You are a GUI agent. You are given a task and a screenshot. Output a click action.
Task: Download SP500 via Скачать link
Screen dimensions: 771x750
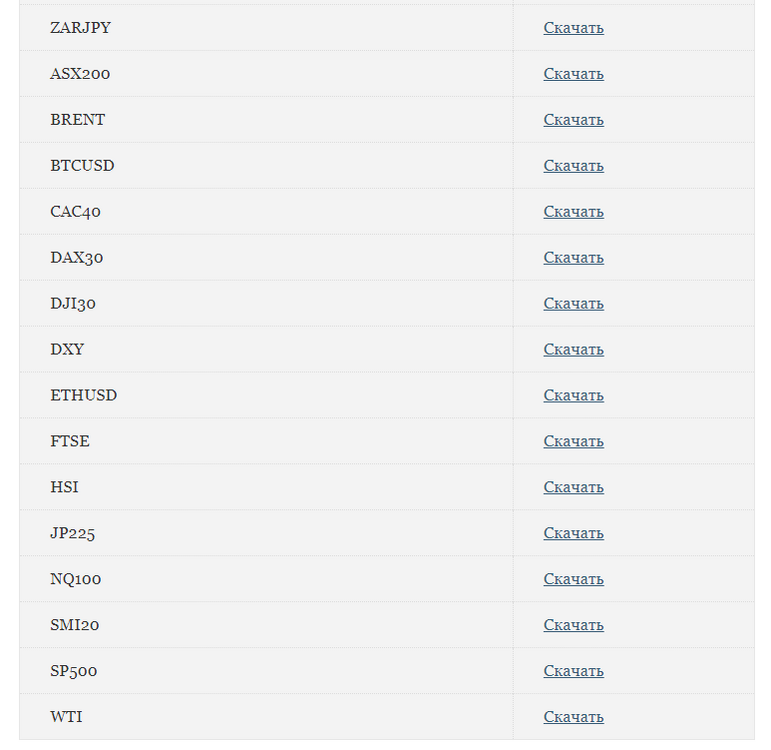(573, 671)
